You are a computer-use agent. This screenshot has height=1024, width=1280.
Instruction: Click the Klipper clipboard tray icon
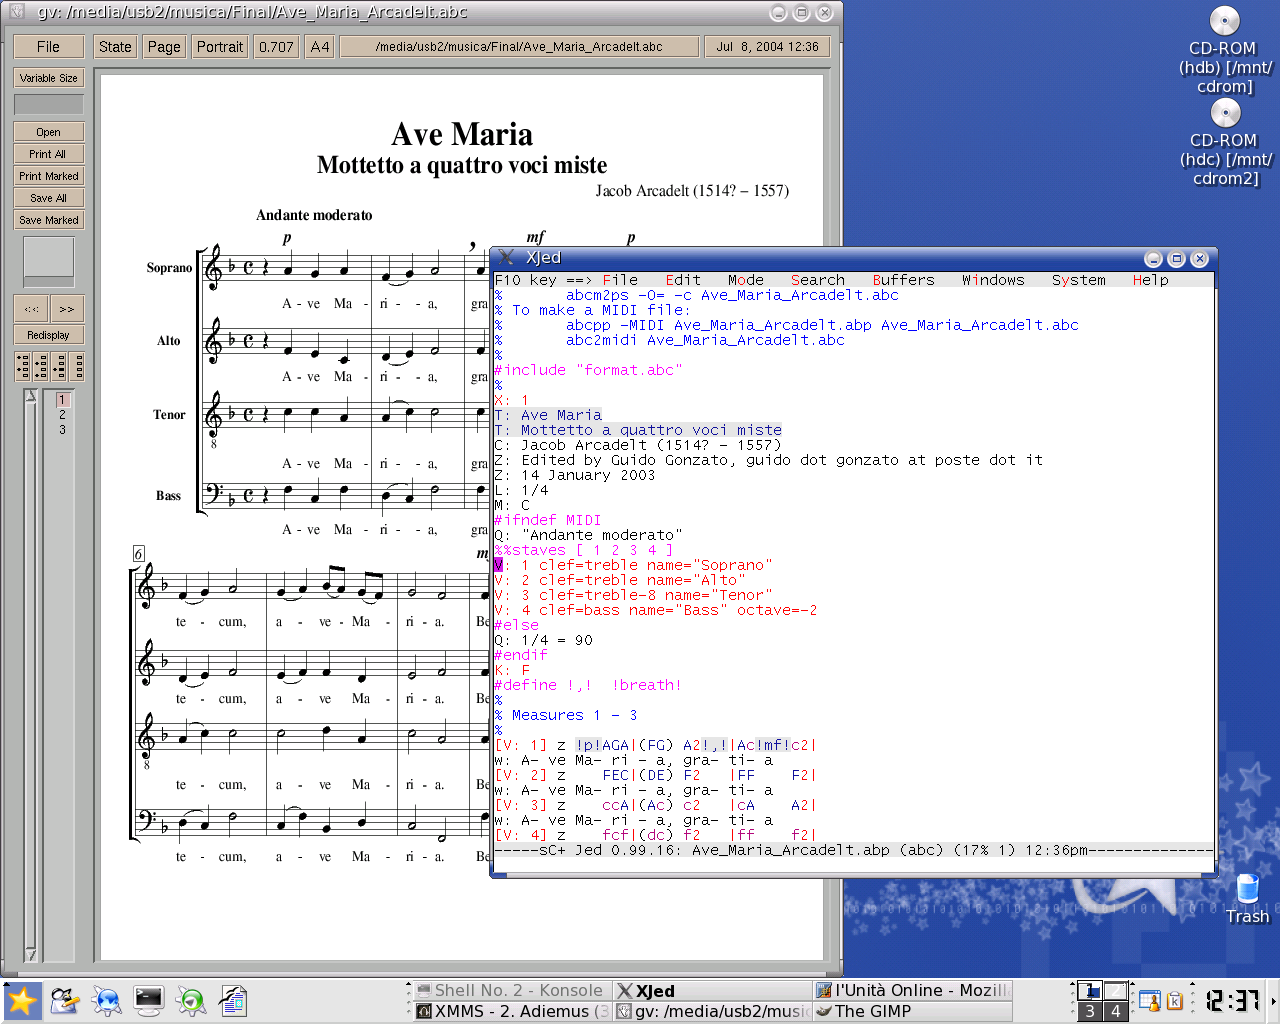(1176, 1000)
